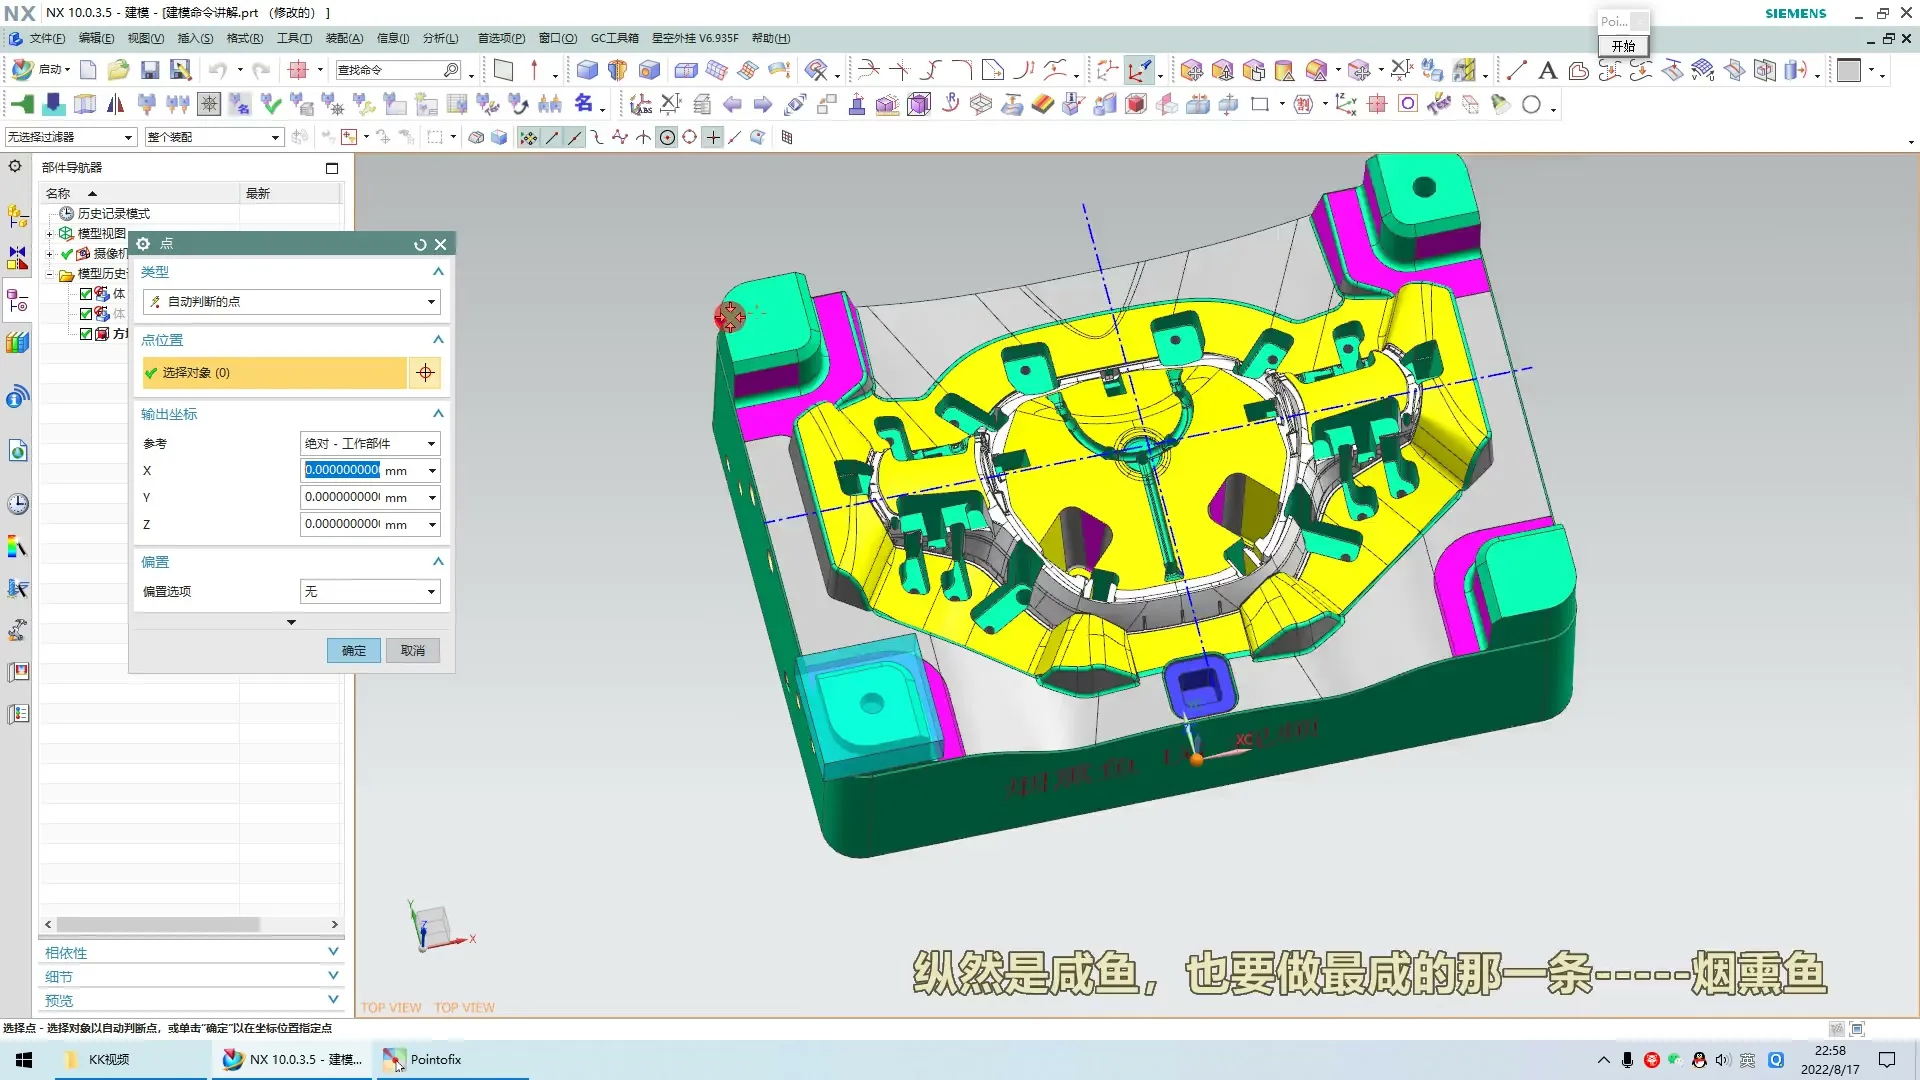
Task: Open the 插入(S) menu
Action: tap(194, 38)
